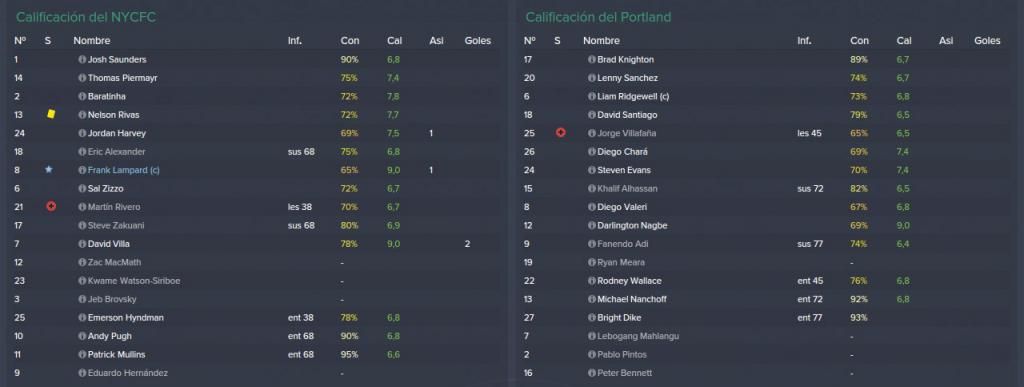This screenshot has height=387, width=1024.
Task: Click the info icon beside Diego Valeri
Action: point(592,207)
